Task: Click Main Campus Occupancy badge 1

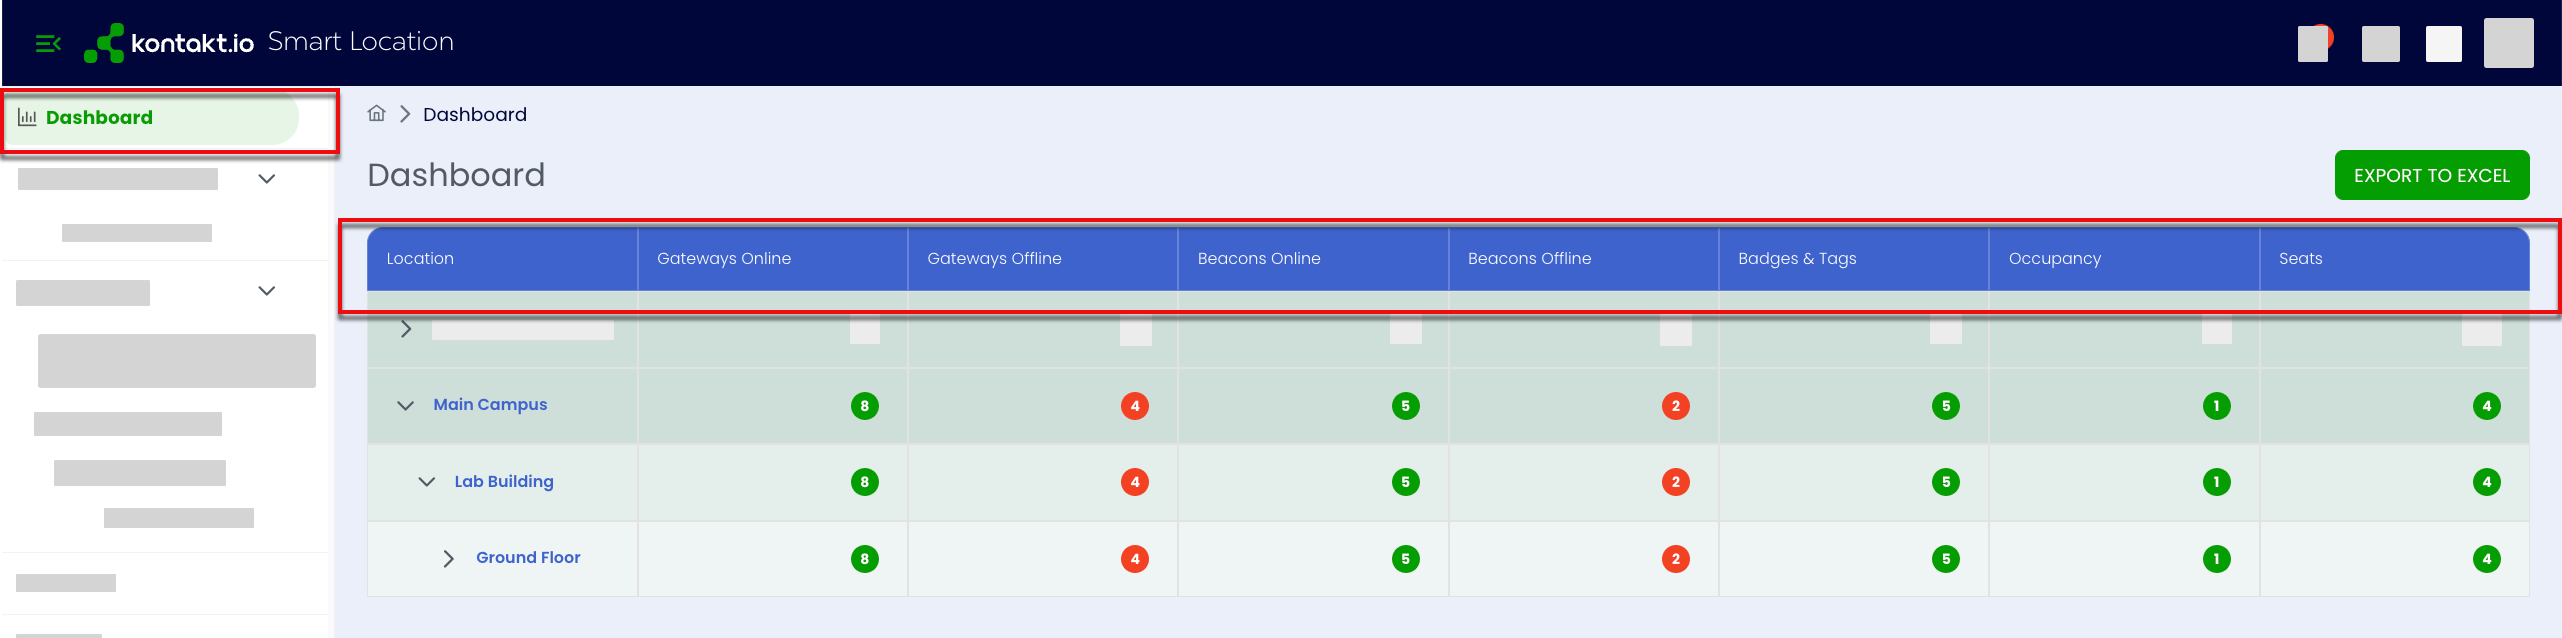Action: (x=2217, y=406)
